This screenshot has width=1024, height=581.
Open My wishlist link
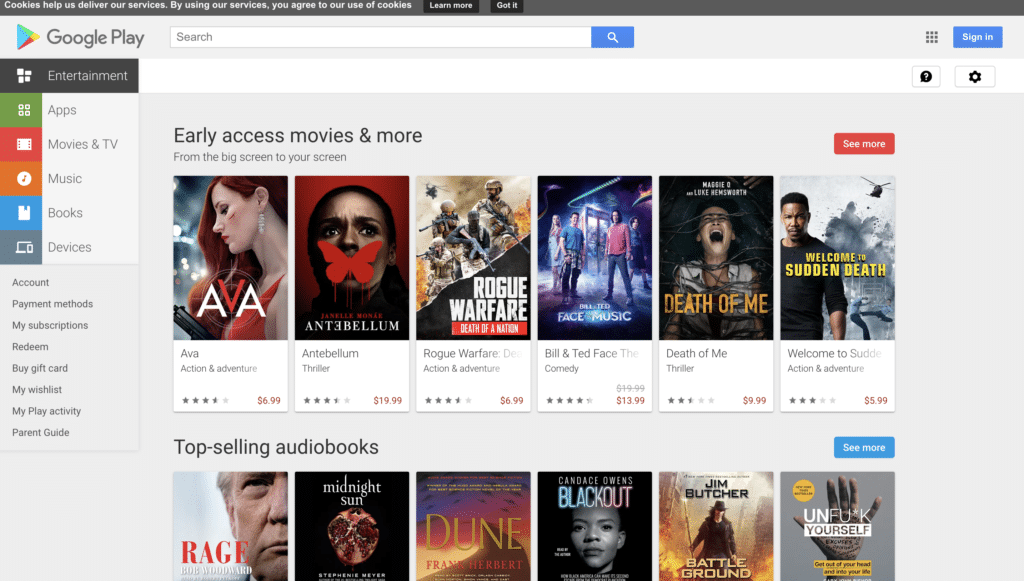coord(37,390)
